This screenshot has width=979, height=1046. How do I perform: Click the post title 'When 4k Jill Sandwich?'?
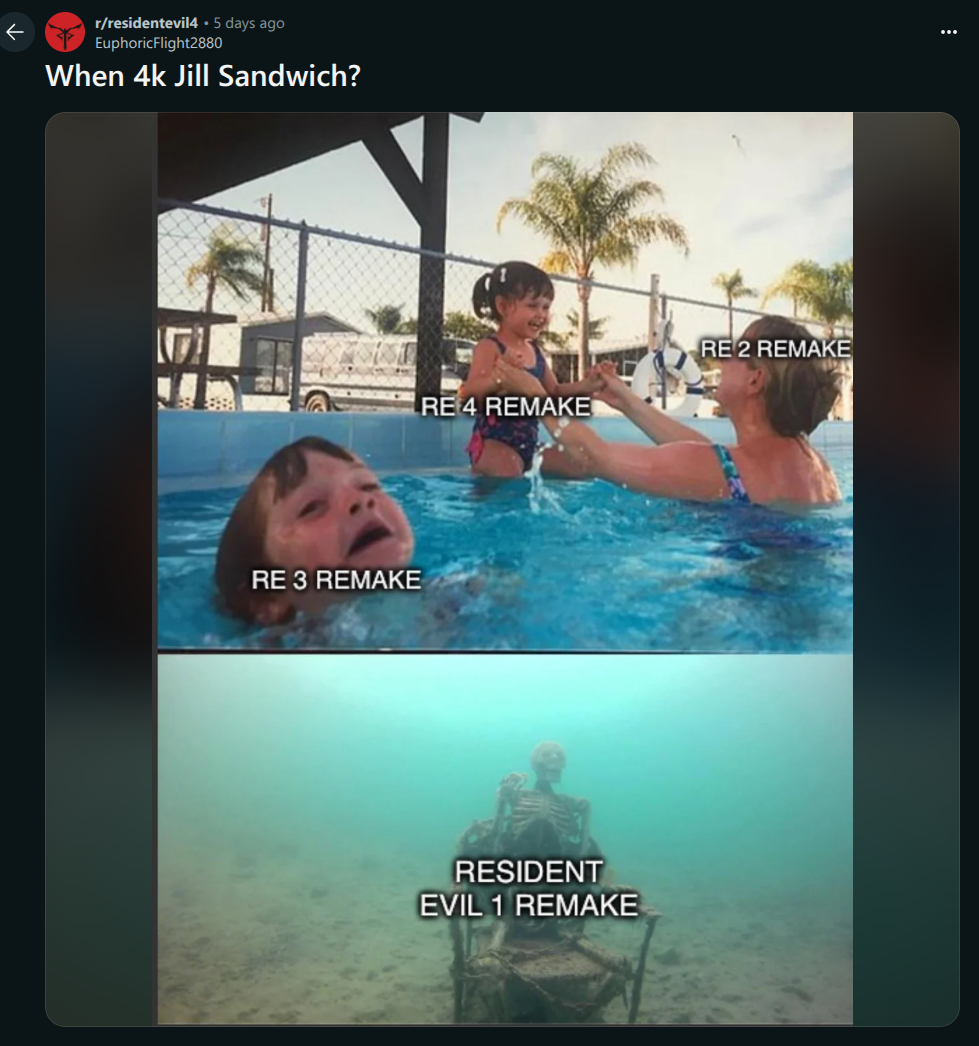203,75
